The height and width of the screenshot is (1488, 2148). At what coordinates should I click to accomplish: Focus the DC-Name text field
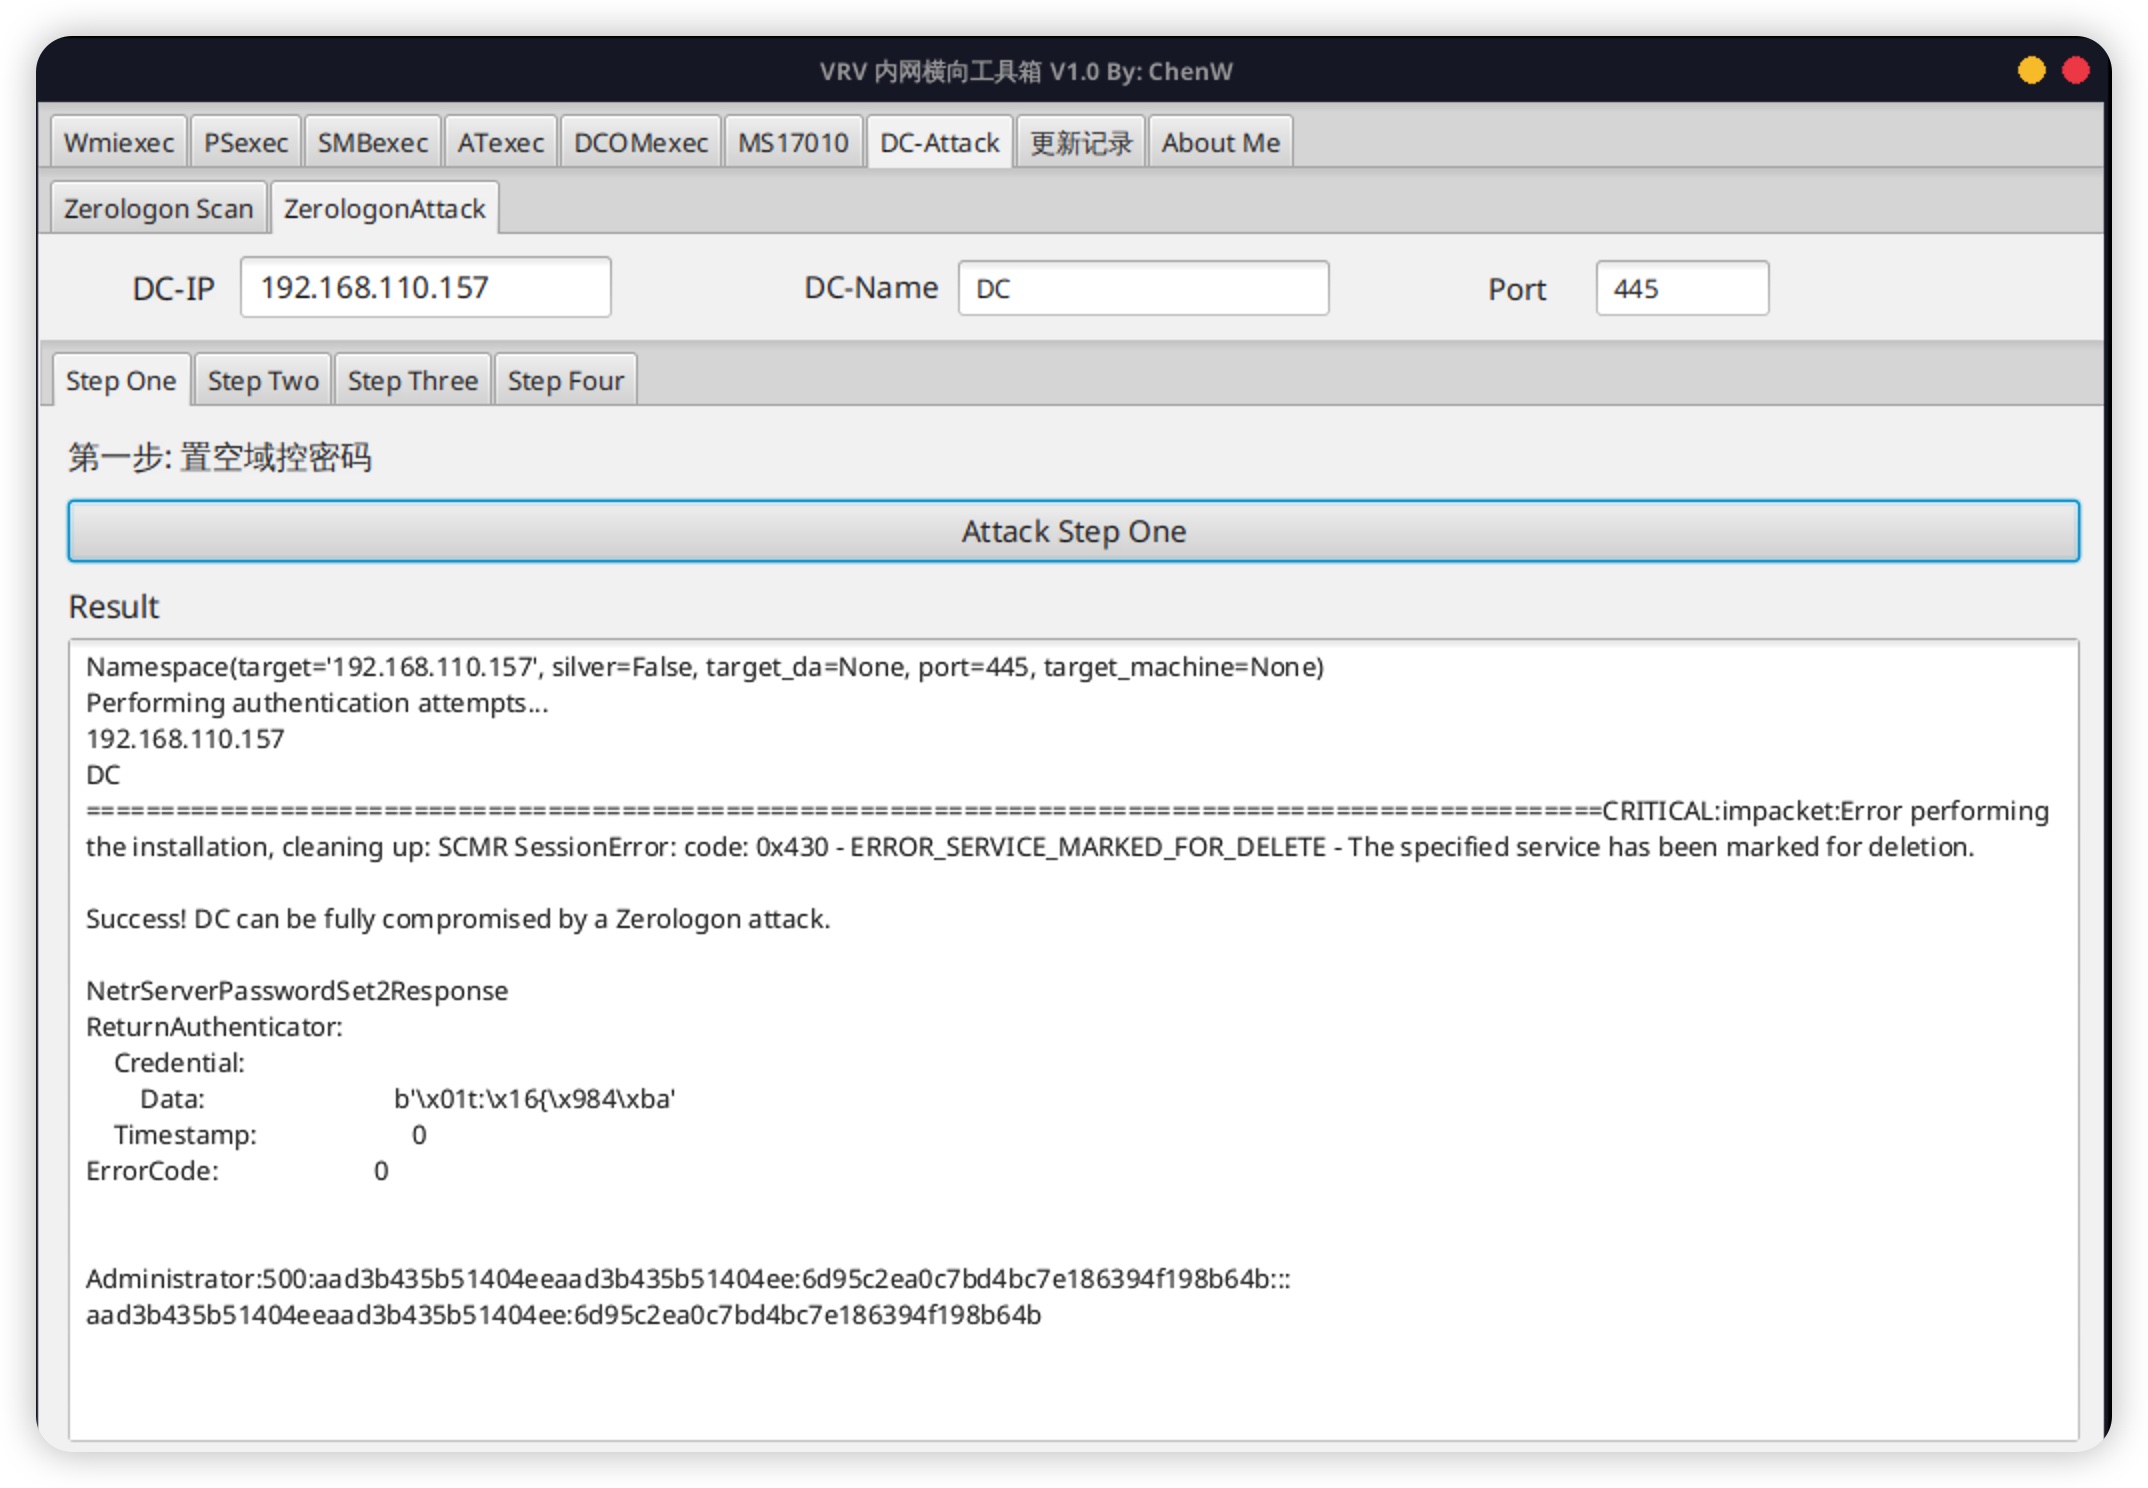click(x=1142, y=289)
